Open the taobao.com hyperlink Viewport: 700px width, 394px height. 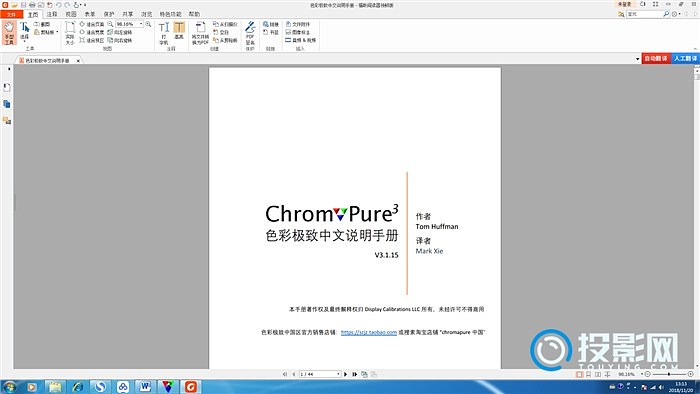(369, 332)
